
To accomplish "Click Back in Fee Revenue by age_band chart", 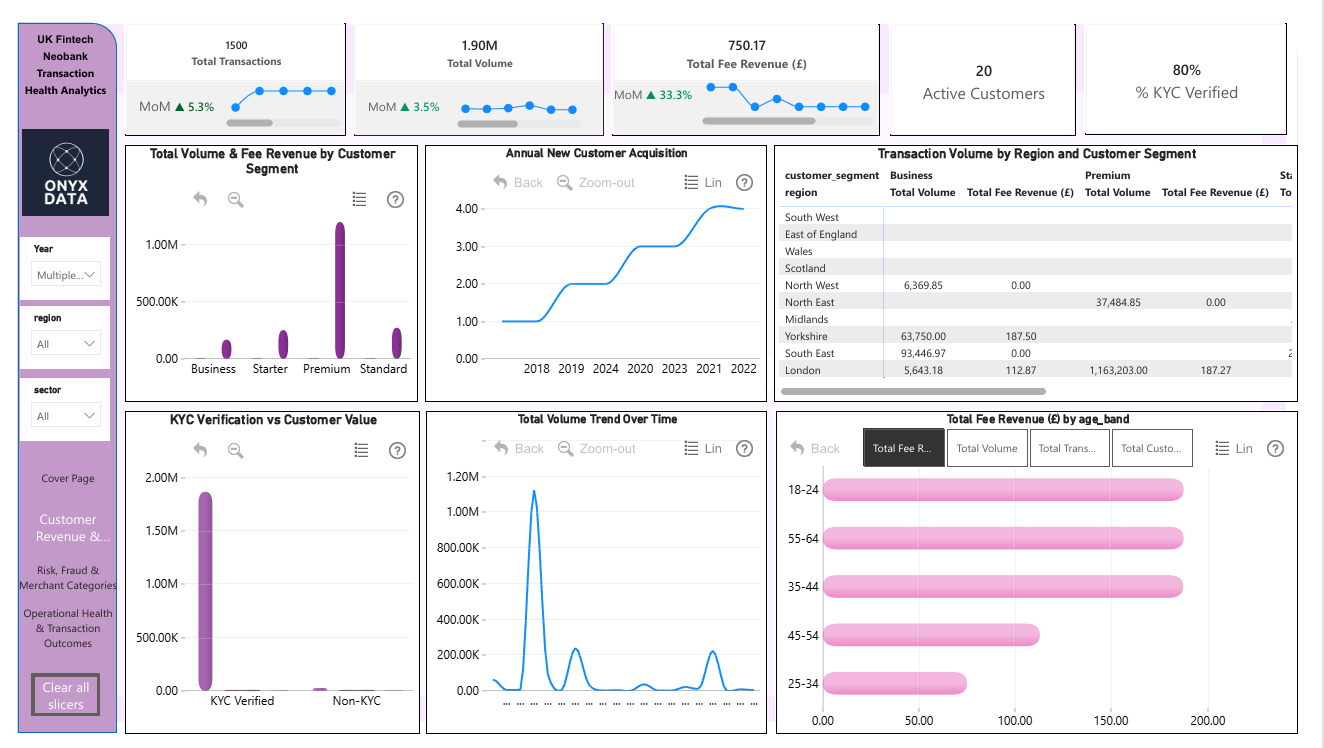I will (x=815, y=448).
